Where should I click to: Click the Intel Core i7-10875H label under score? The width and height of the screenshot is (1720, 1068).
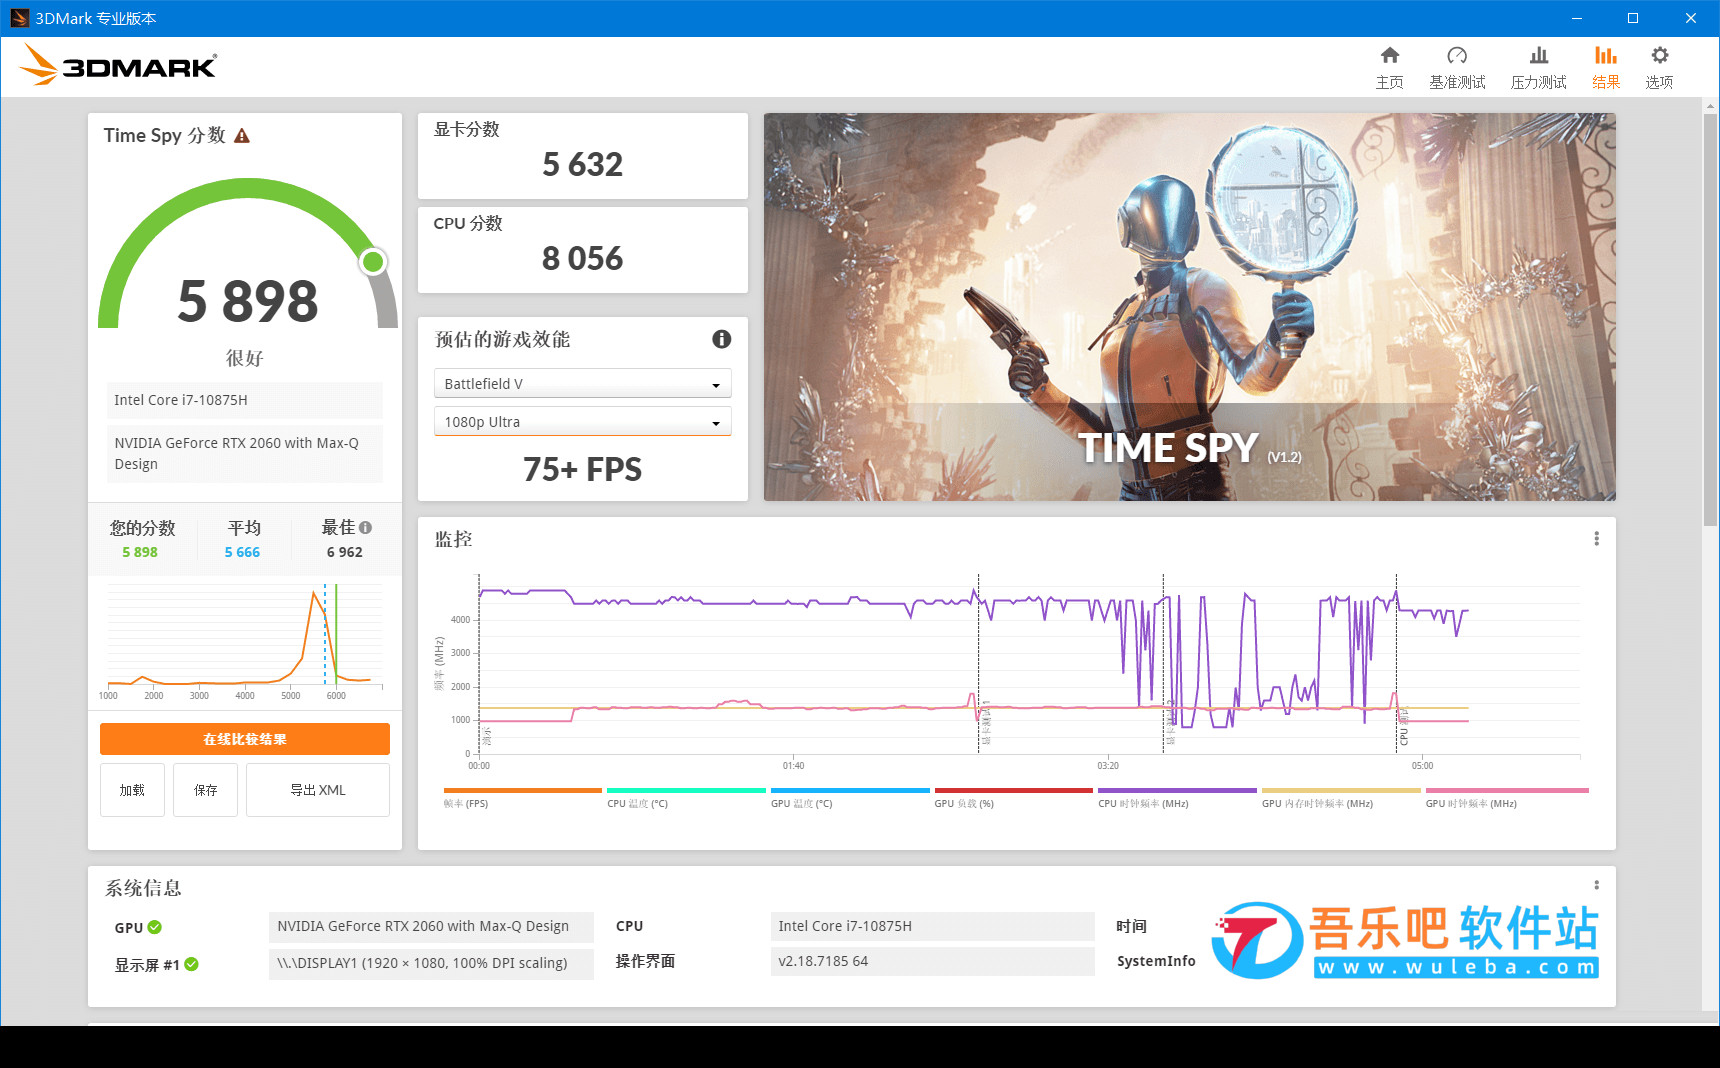pyautogui.click(x=245, y=400)
